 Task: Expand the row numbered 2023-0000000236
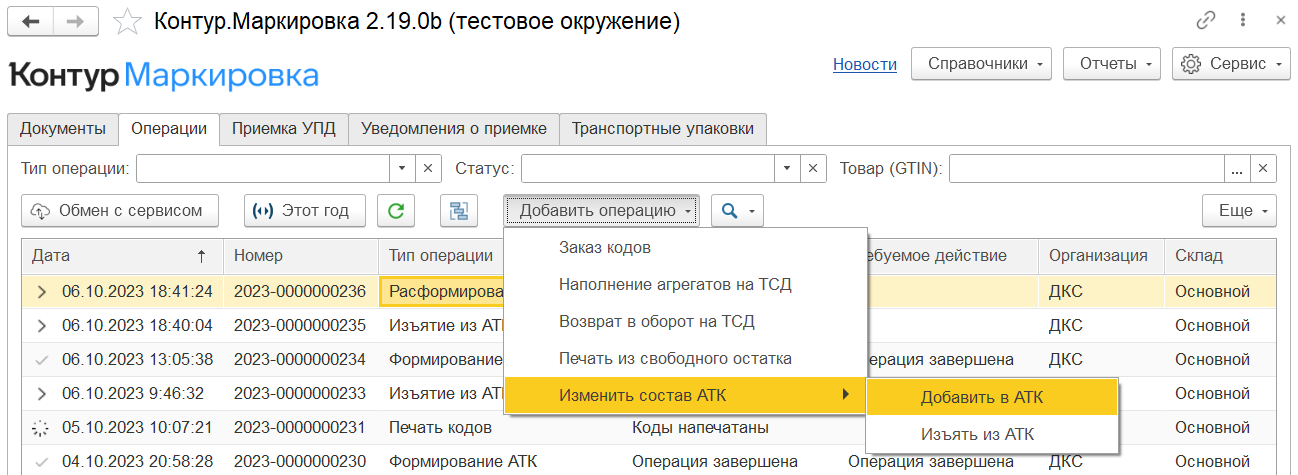click(x=42, y=292)
